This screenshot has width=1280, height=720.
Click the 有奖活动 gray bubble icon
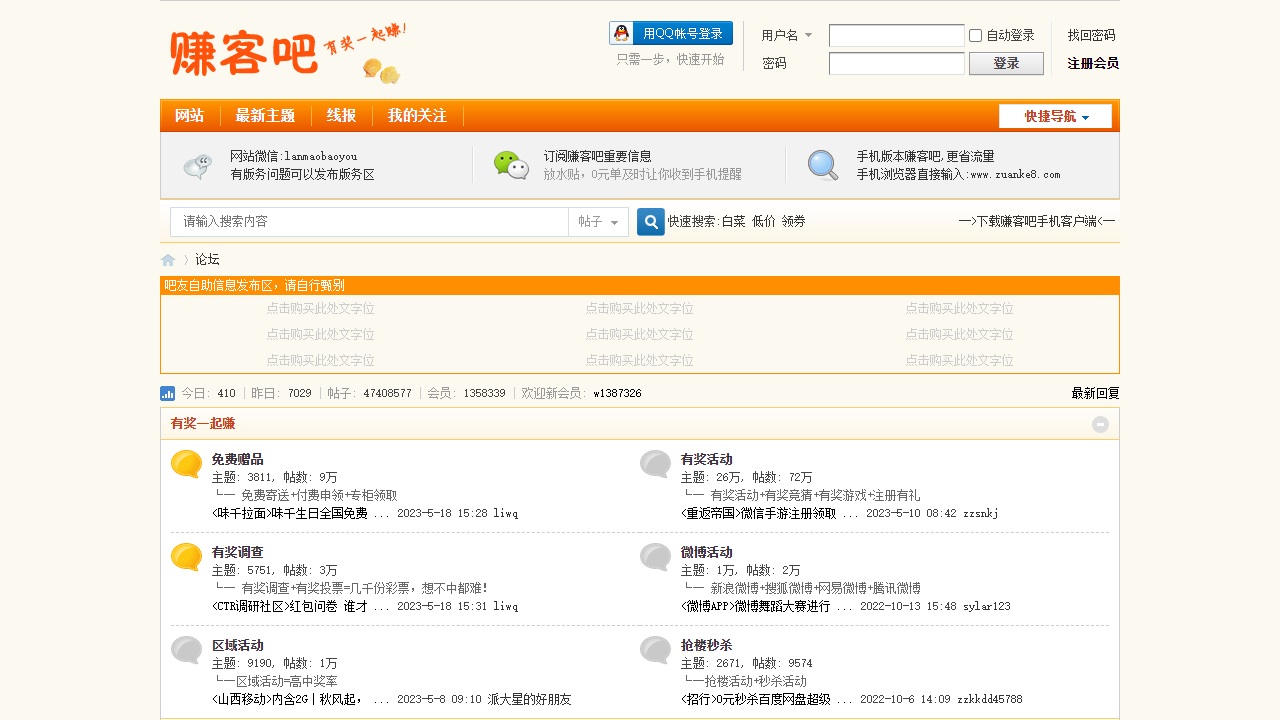click(x=655, y=464)
